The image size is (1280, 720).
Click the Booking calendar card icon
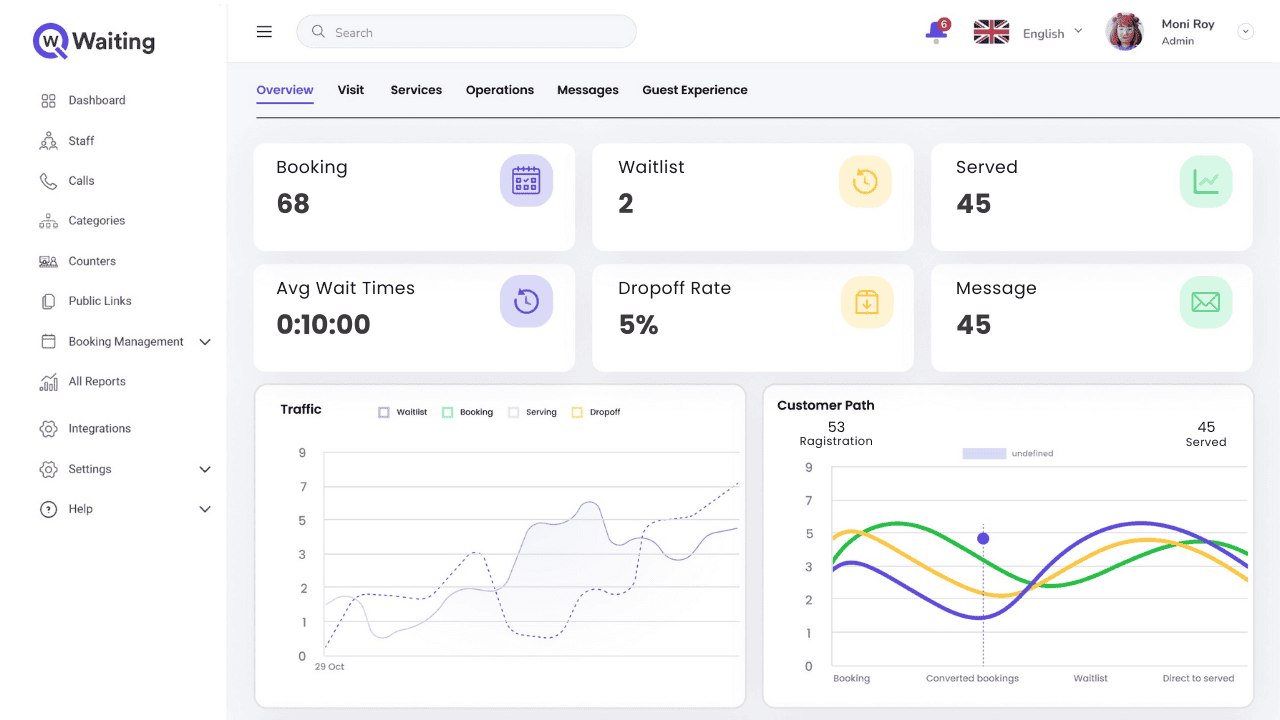point(527,180)
